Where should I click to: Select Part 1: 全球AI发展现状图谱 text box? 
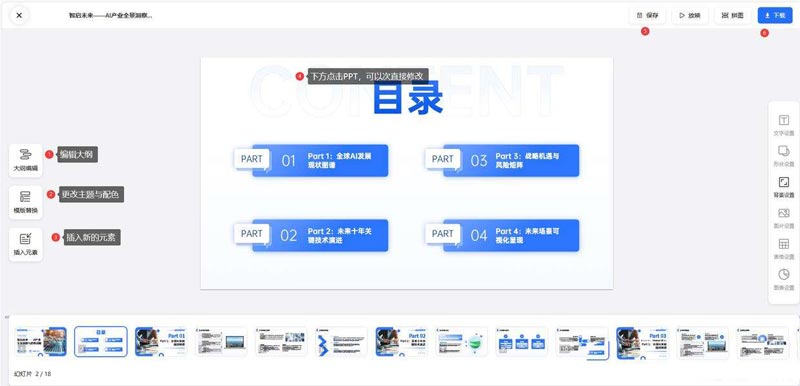click(x=340, y=161)
